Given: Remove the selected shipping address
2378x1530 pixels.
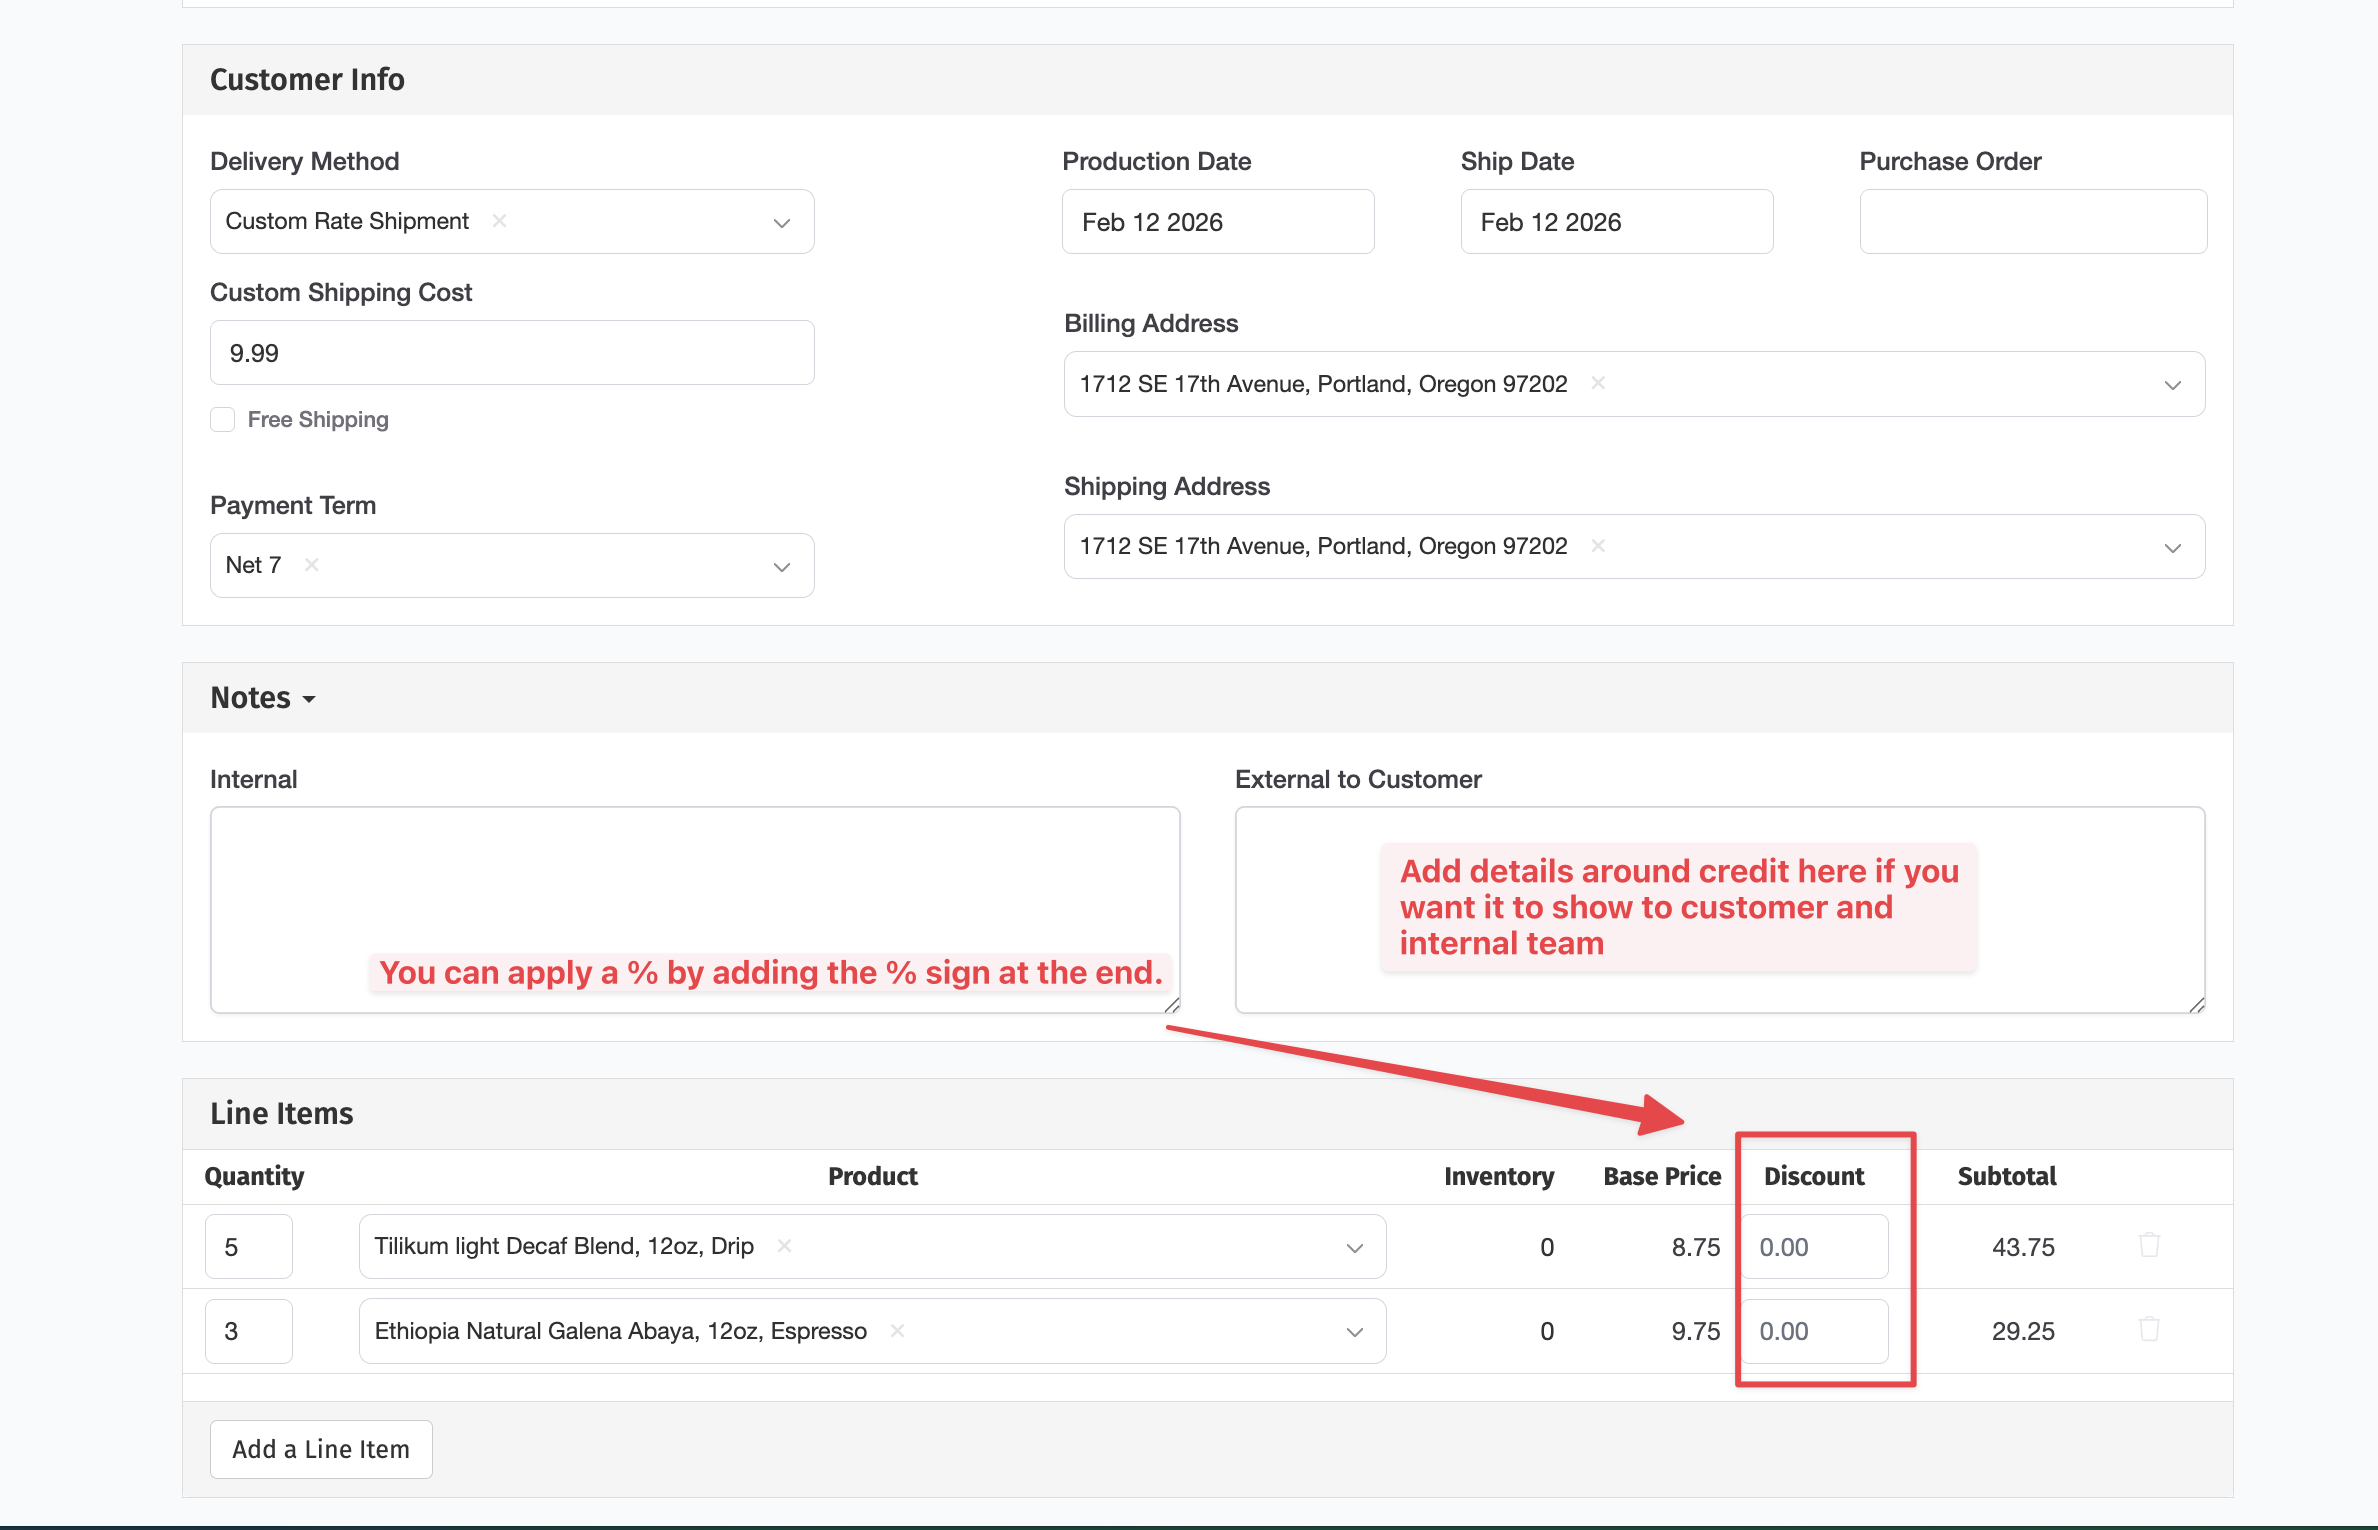Looking at the screenshot, I should [x=1598, y=546].
